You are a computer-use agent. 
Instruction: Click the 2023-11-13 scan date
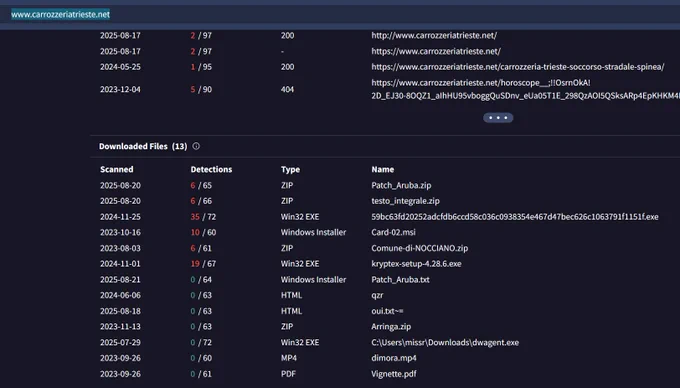[120, 327]
